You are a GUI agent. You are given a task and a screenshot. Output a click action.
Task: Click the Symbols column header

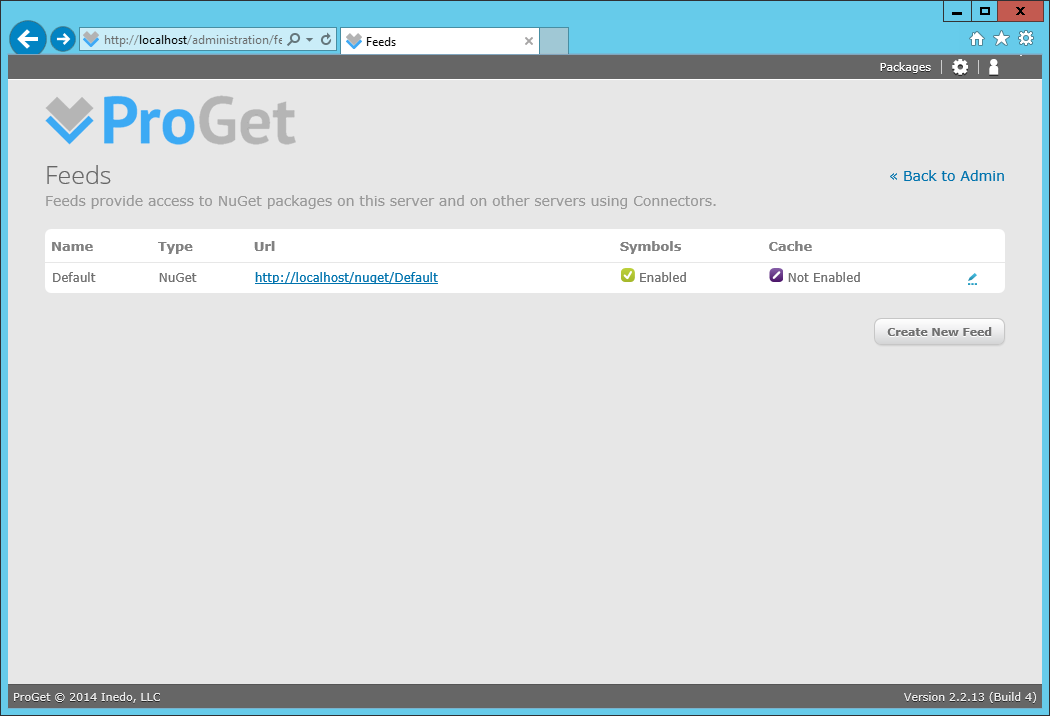coord(650,246)
